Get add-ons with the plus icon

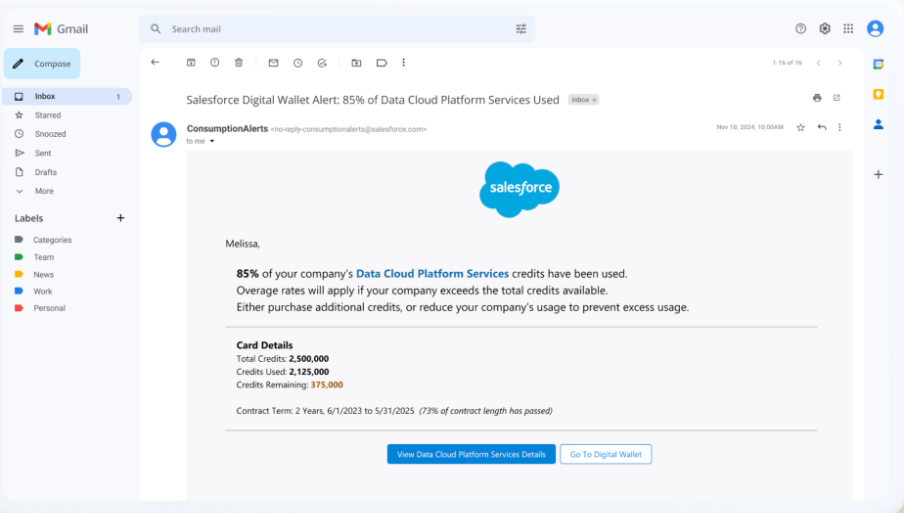(878, 174)
